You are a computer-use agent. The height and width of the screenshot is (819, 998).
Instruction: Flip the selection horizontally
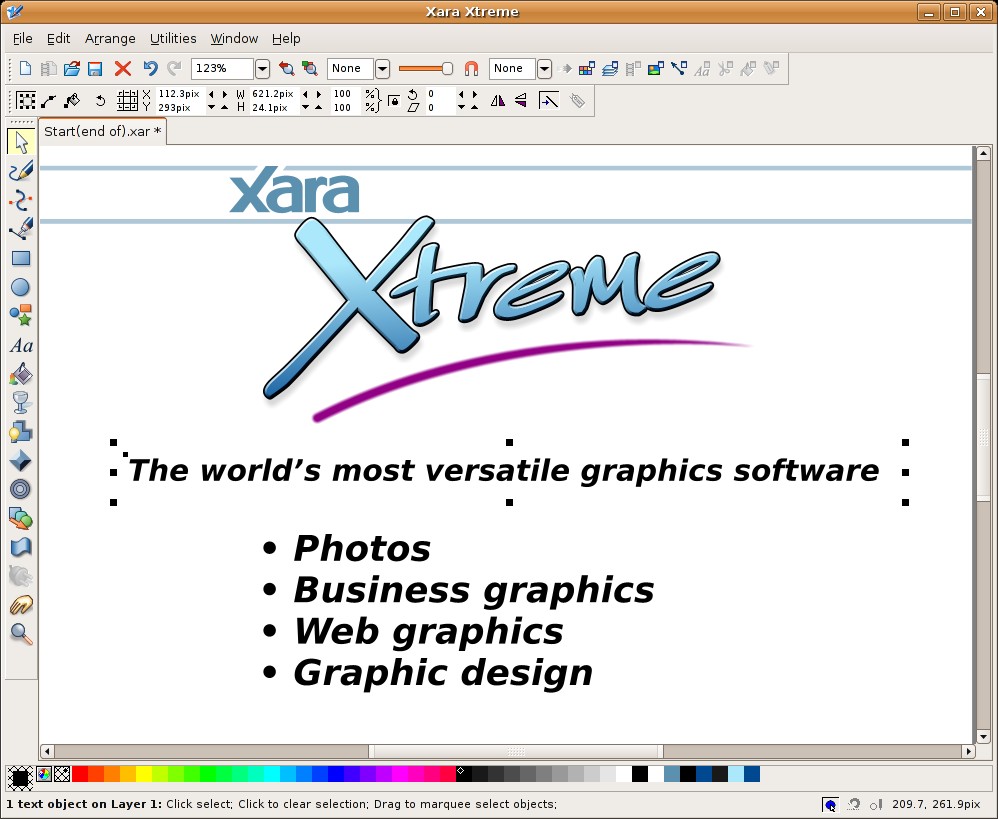[498, 101]
